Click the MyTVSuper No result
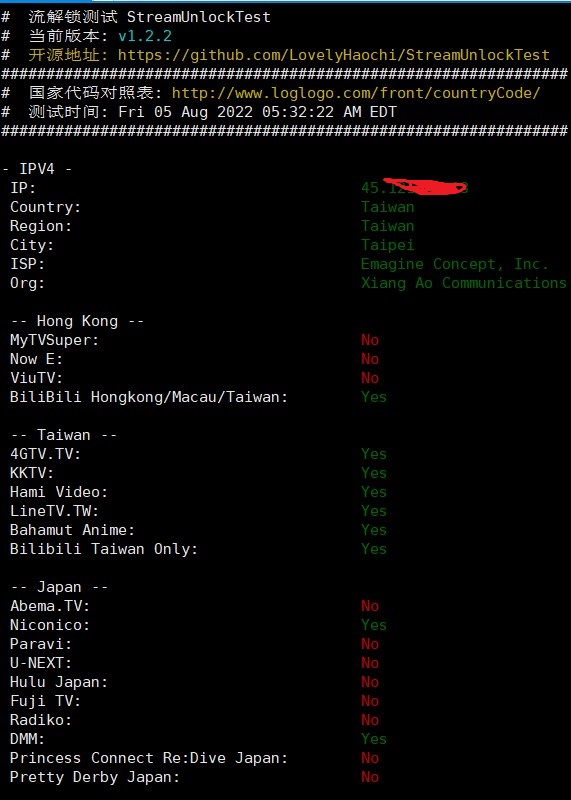The image size is (571, 800). click(x=370, y=340)
